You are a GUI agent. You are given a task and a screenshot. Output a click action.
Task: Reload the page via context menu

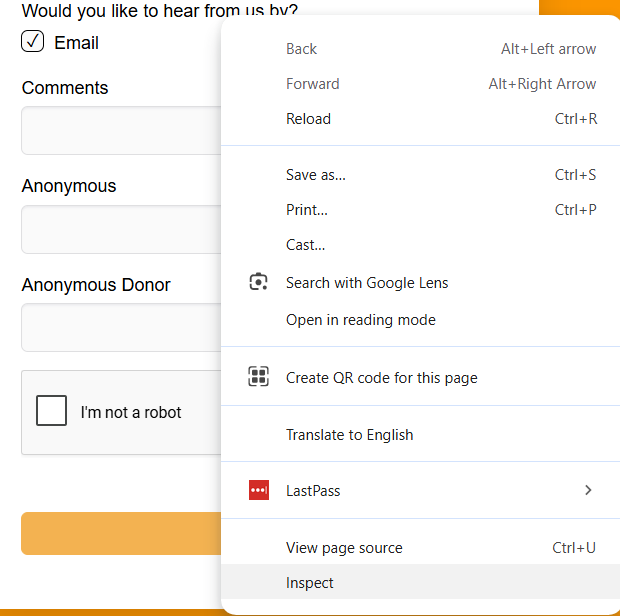coord(308,119)
